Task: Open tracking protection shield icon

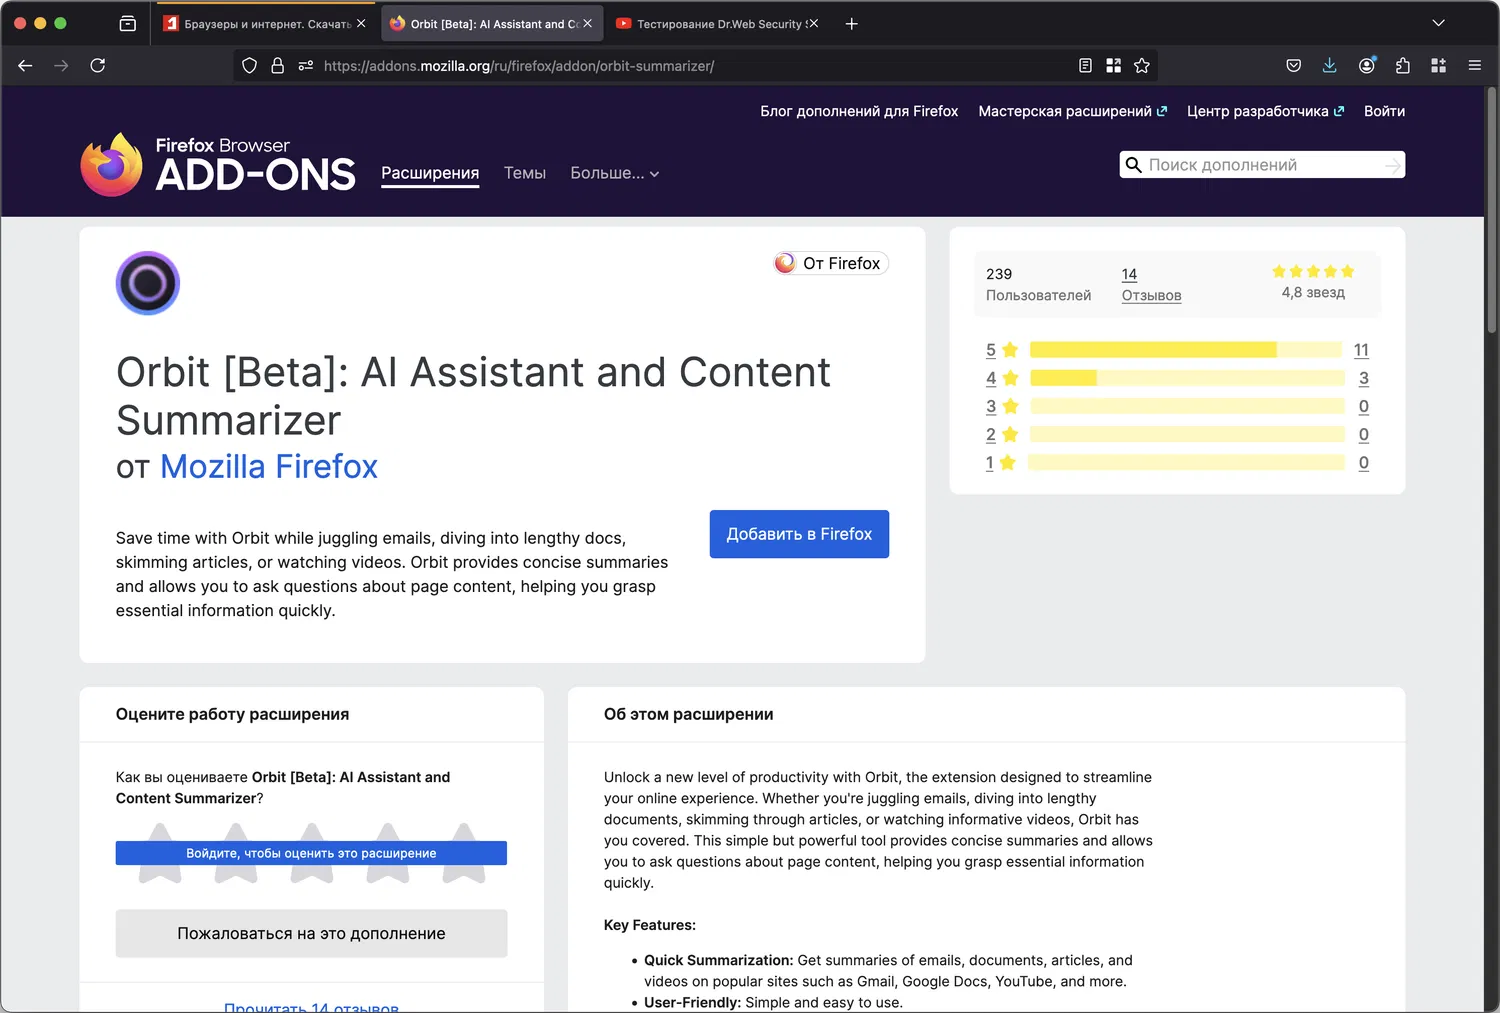Action: pos(250,66)
